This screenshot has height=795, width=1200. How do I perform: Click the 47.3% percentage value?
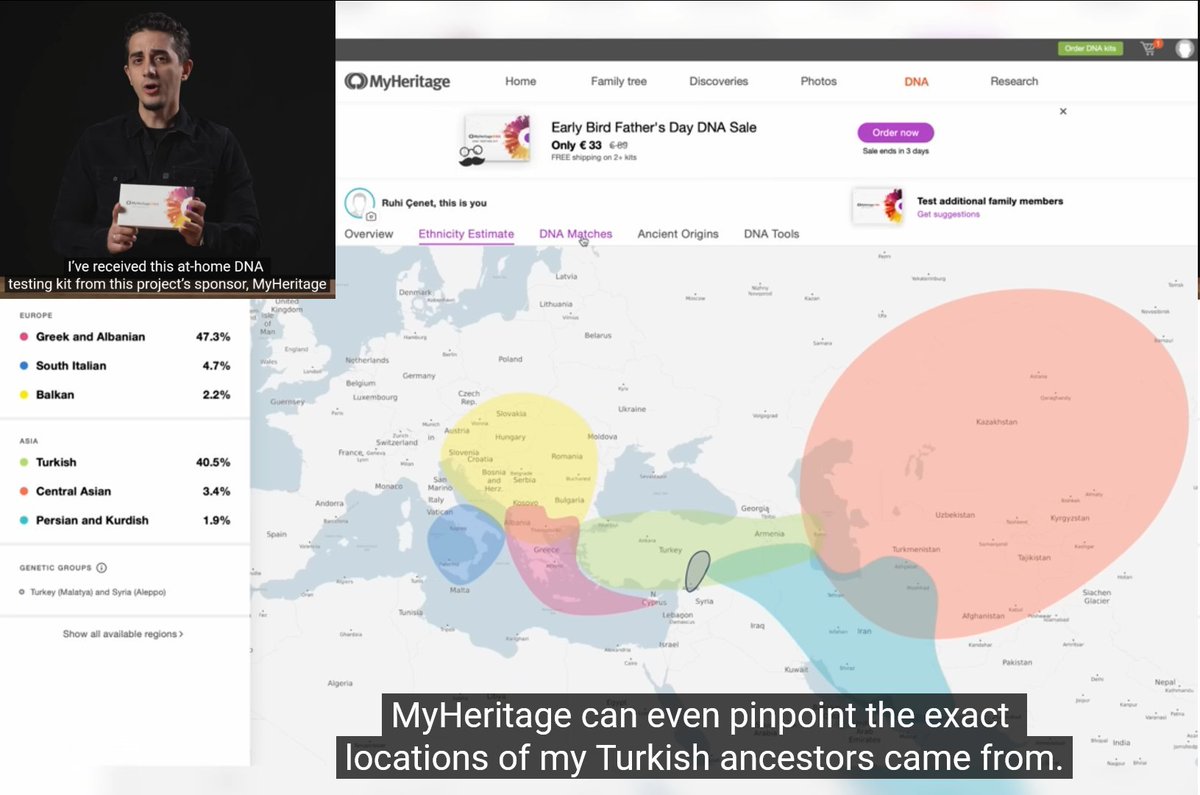click(213, 337)
